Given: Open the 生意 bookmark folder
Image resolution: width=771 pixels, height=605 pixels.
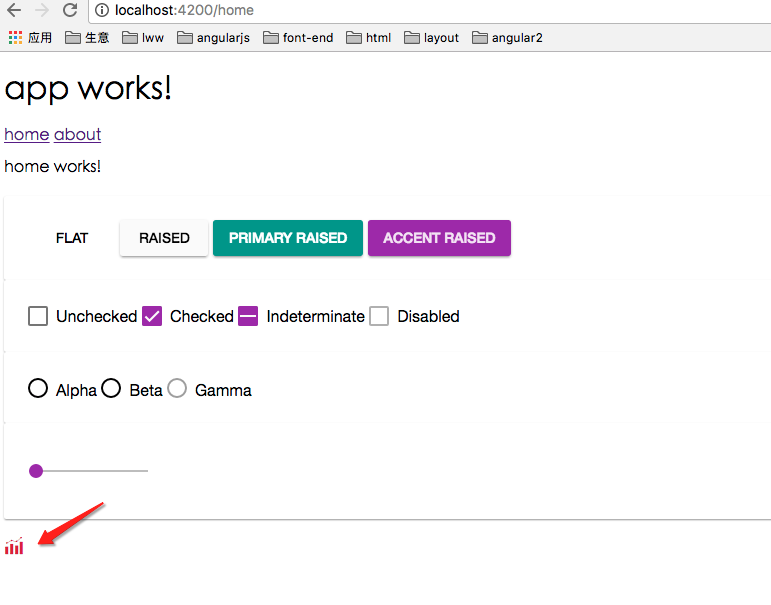Looking at the screenshot, I should click(87, 37).
